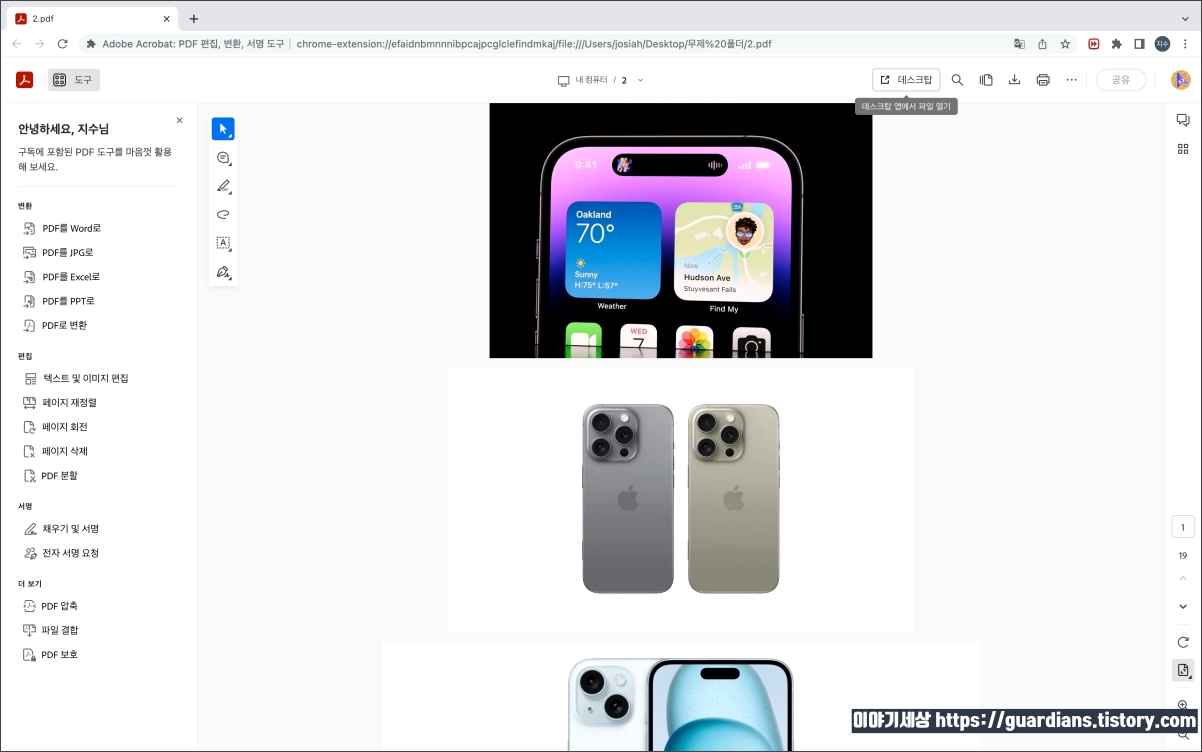Viewport: 1202px width, 752px height.
Task: Print the PDF document
Action: click(x=1043, y=80)
